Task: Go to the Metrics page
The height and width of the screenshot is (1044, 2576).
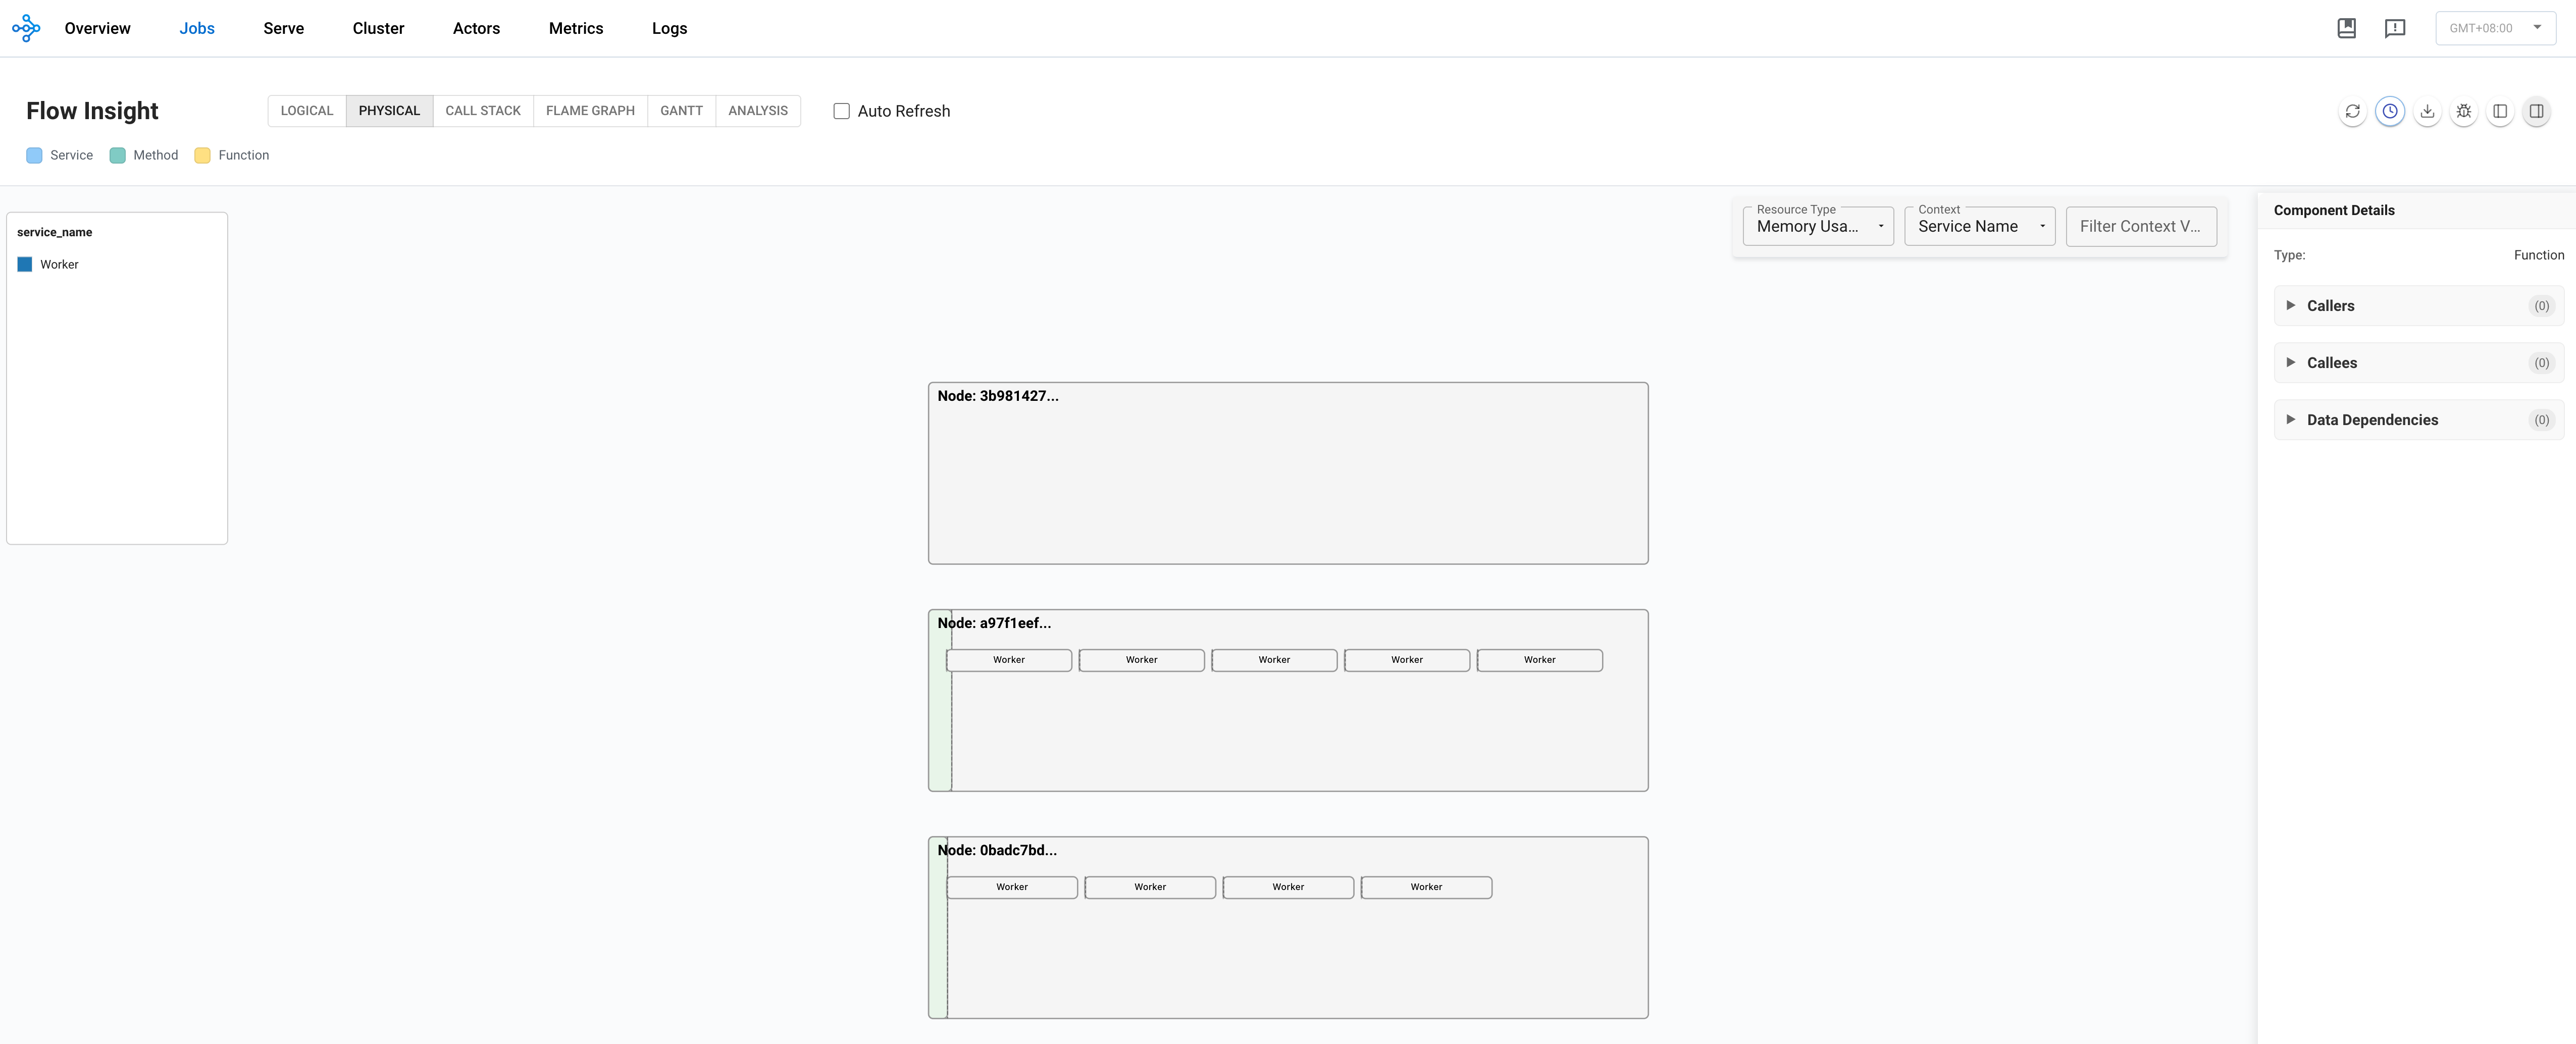Action: coord(575,28)
